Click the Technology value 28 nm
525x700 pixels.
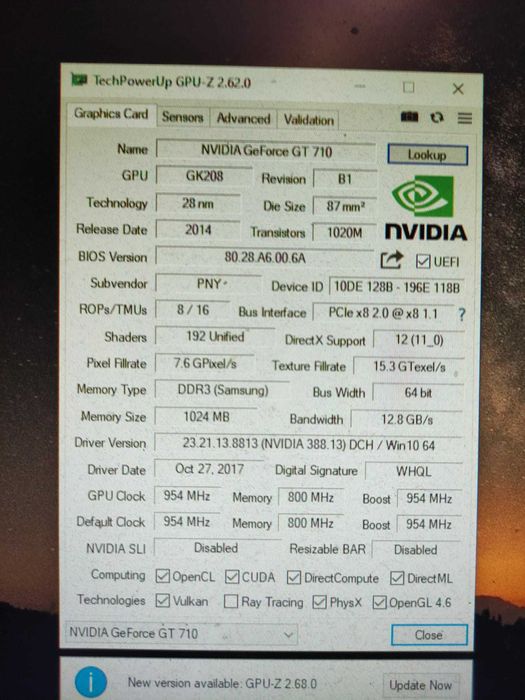click(x=198, y=204)
